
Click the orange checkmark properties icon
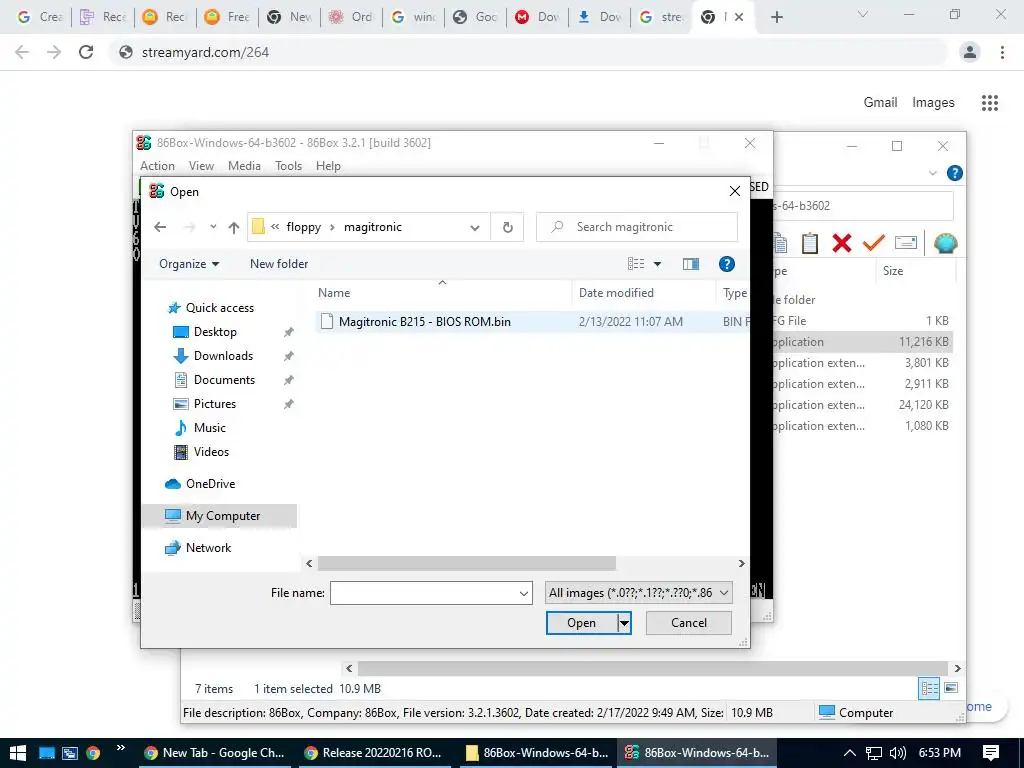click(x=874, y=243)
